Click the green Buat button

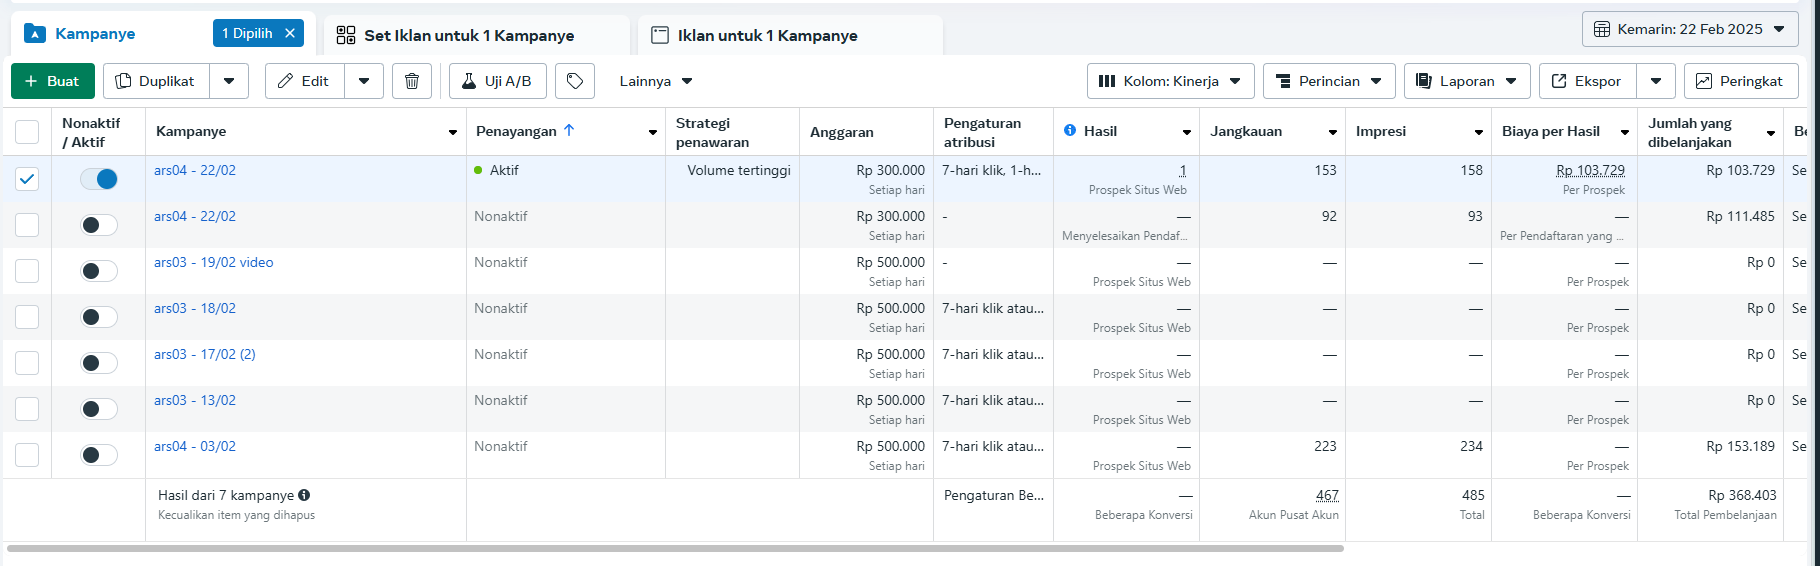click(x=53, y=81)
